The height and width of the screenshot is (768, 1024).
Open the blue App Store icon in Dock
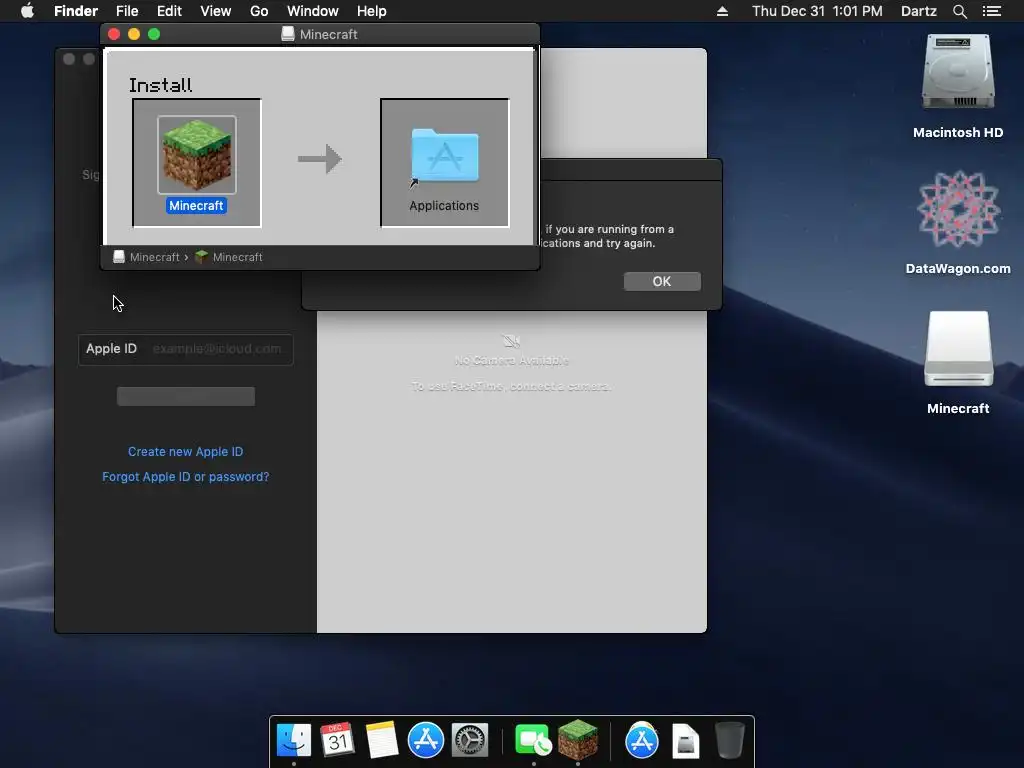click(426, 741)
